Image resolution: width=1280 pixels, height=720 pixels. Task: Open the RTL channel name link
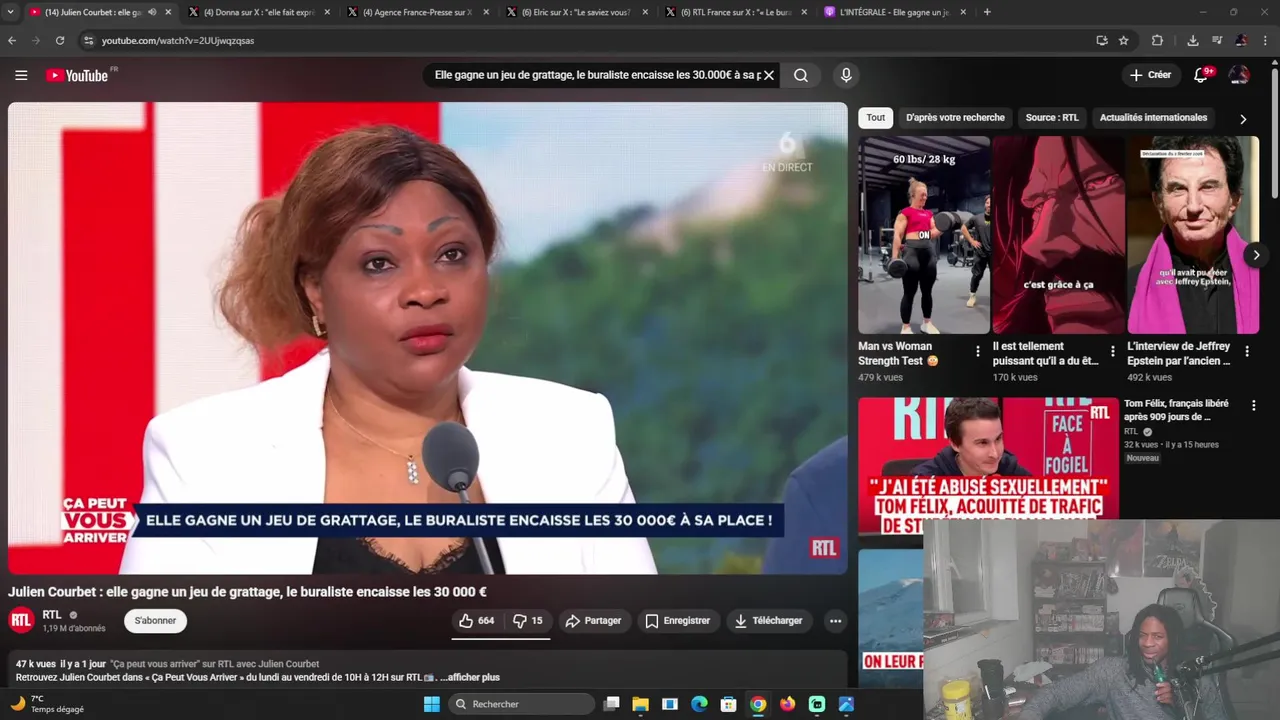(x=52, y=615)
